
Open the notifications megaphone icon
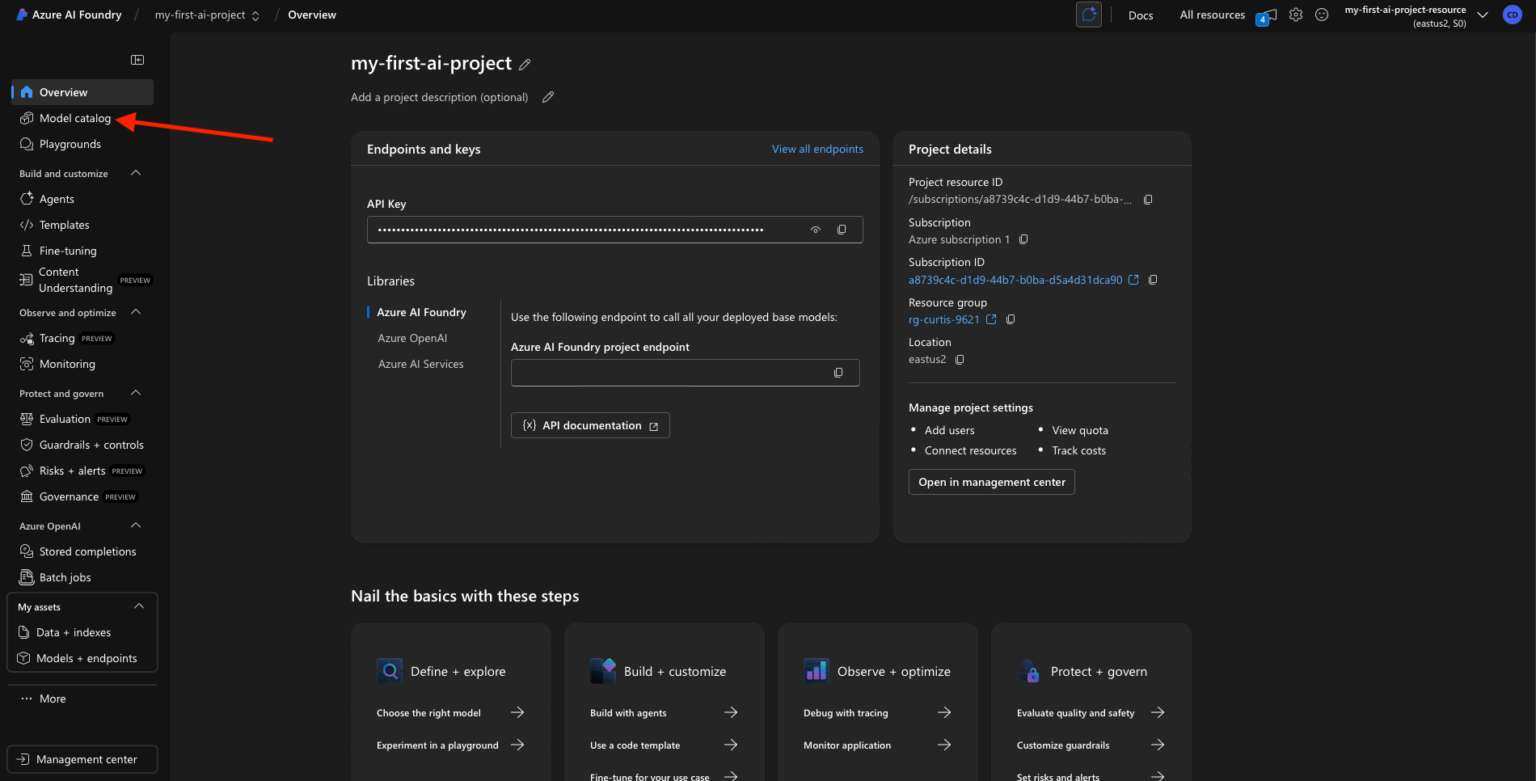pyautogui.click(x=1266, y=16)
